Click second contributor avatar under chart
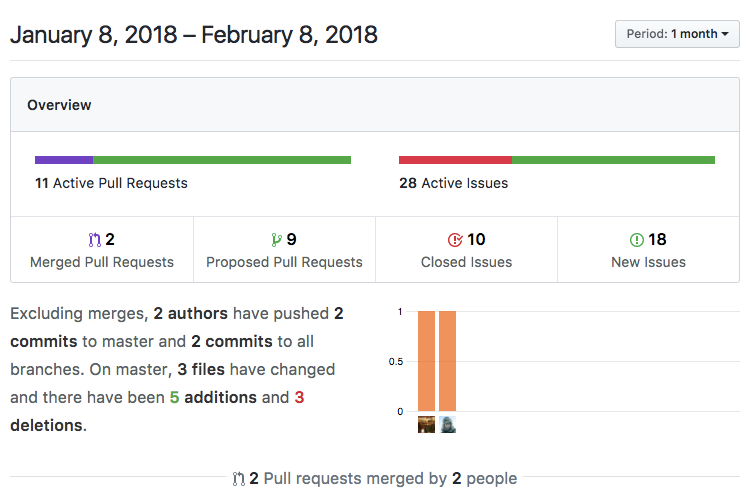 pyautogui.click(x=447, y=424)
